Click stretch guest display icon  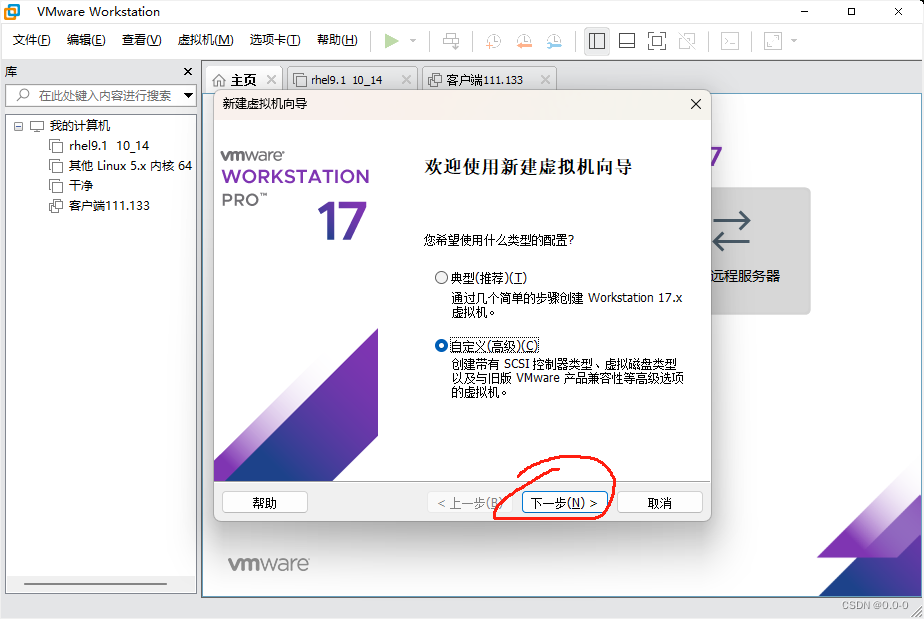point(773,41)
